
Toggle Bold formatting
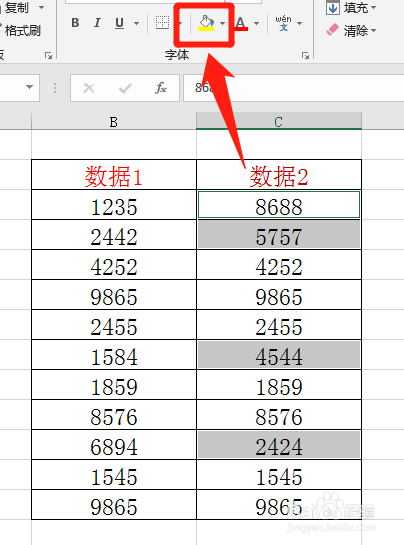[75, 23]
